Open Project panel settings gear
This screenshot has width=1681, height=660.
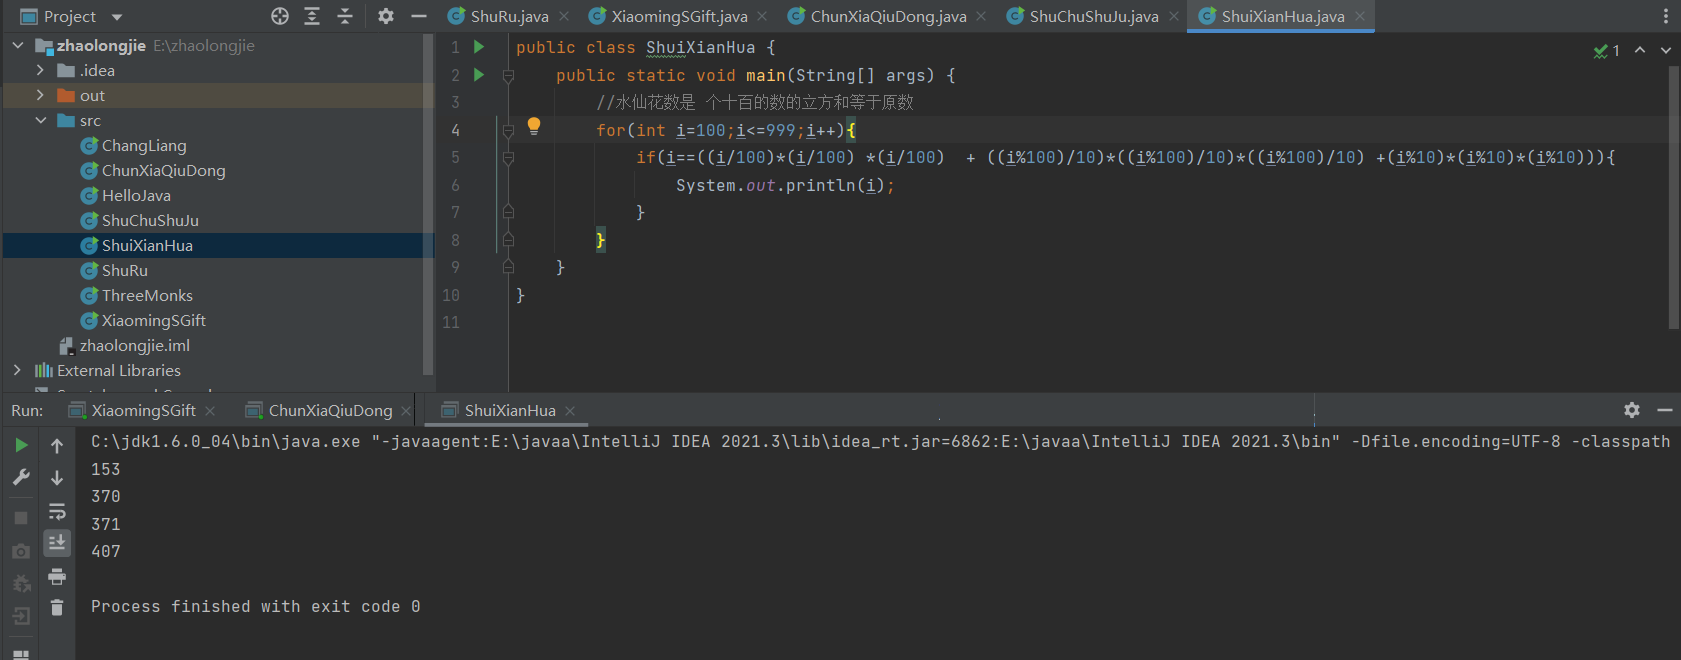[x=386, y=16]
